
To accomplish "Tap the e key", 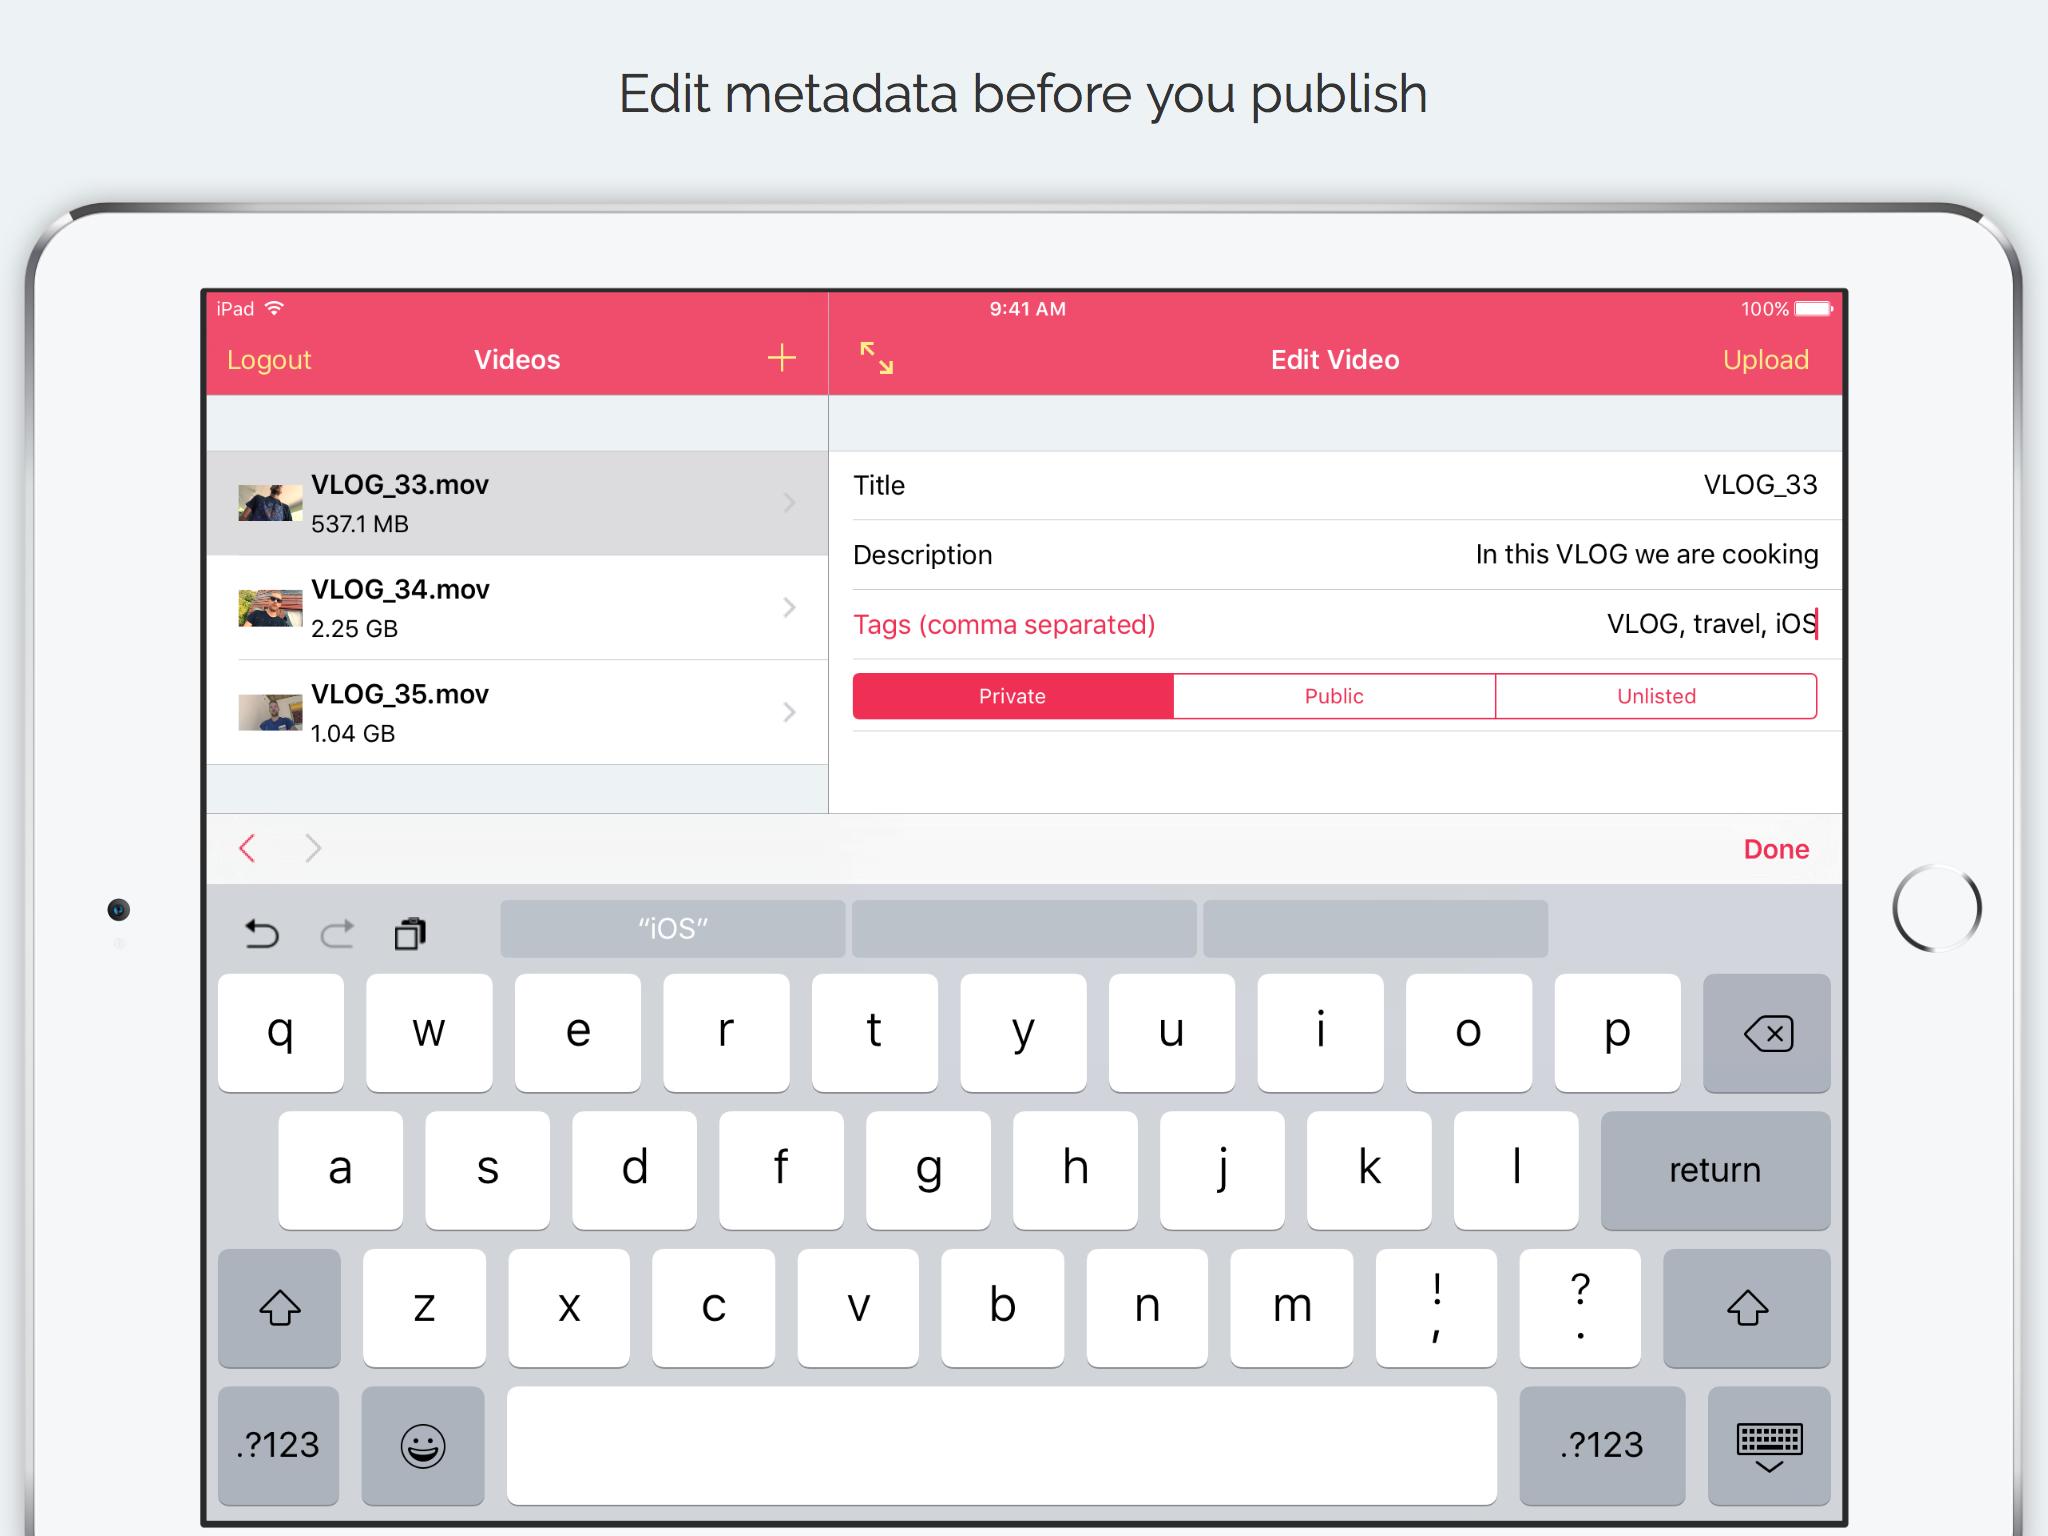I will tap(578, 1033).
